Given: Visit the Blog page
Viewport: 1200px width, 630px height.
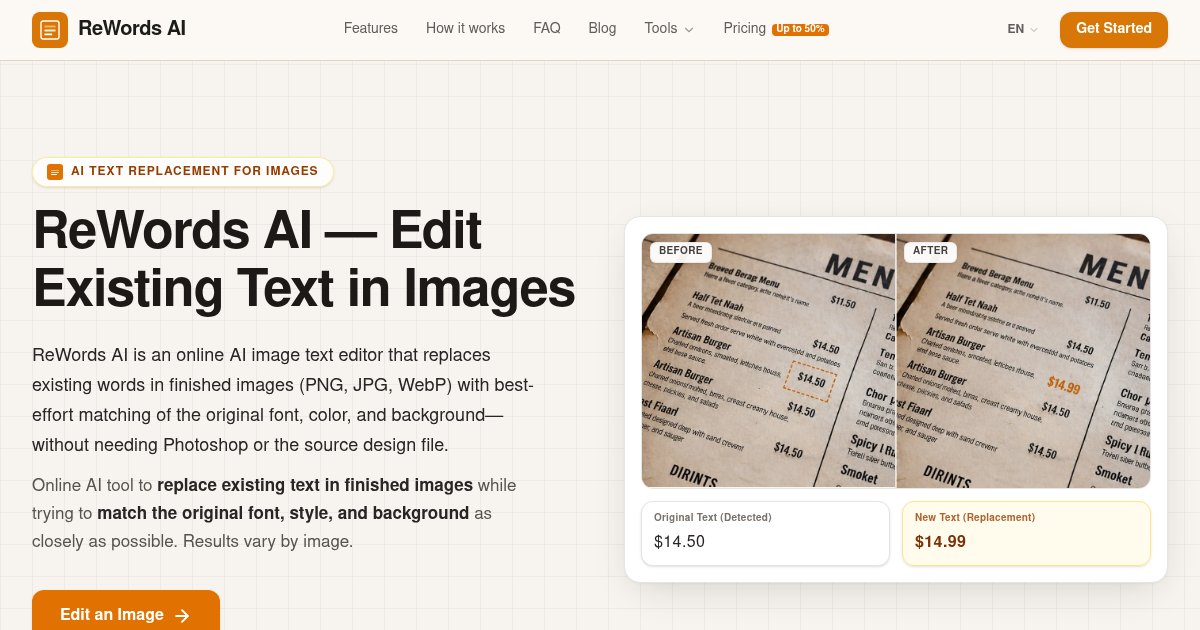Looking at the screenshot, I should (602, 29).
